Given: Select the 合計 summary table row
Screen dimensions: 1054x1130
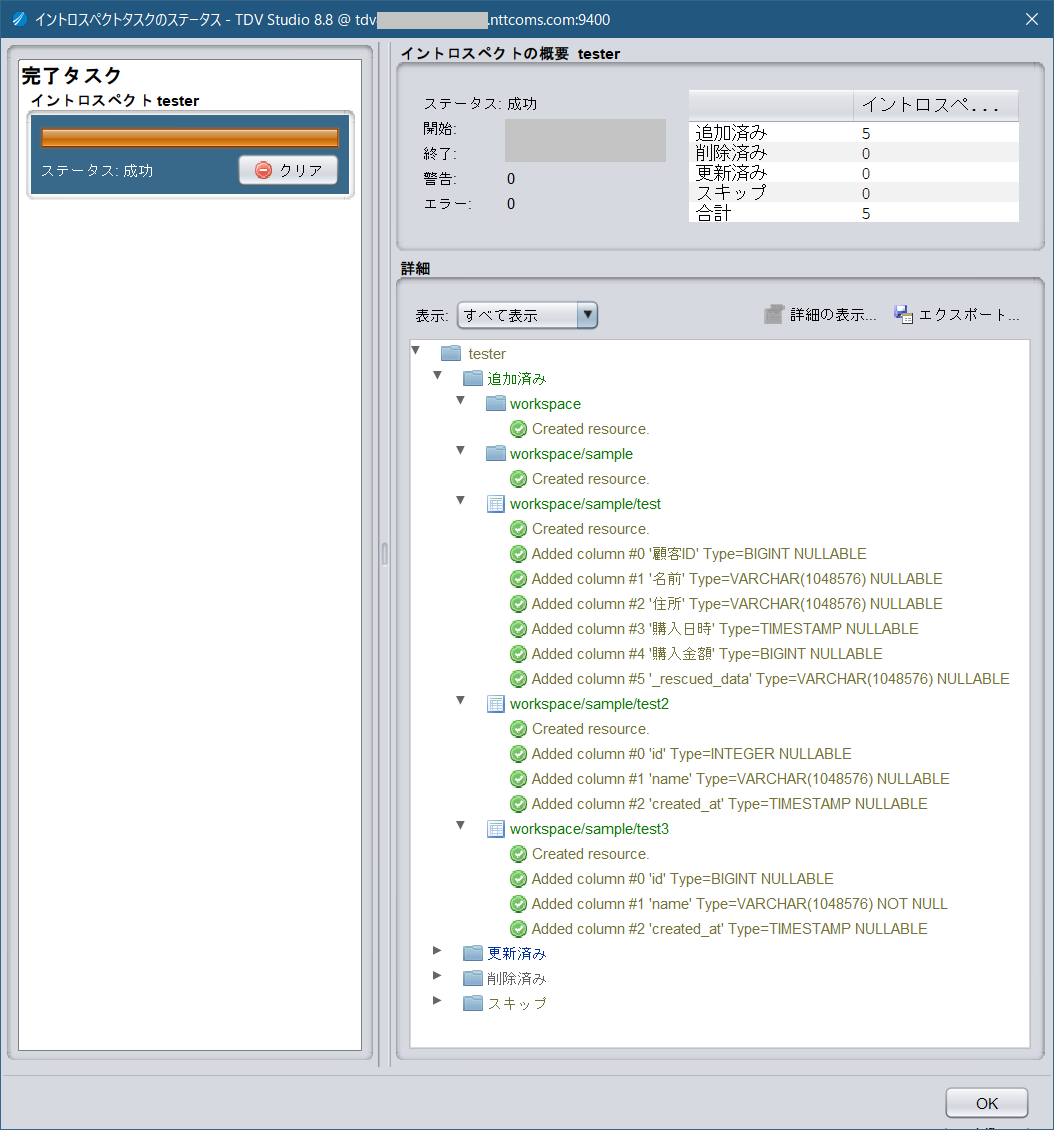Looking at the screenshot, I should tap(854, 213).
